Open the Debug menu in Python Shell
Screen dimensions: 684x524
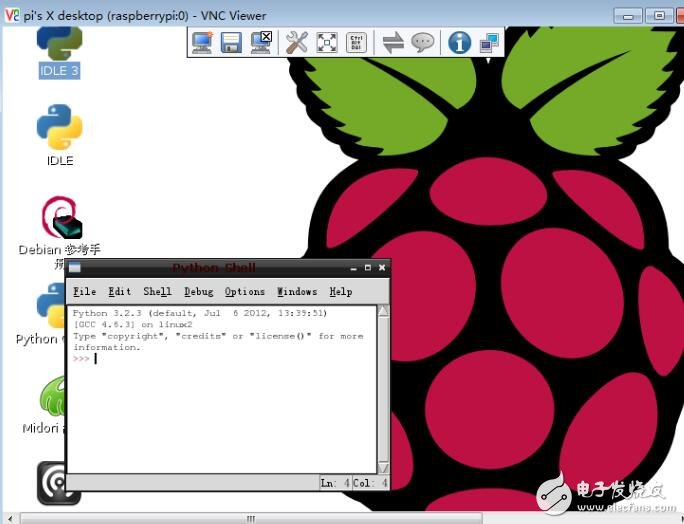tap(198, 292)
